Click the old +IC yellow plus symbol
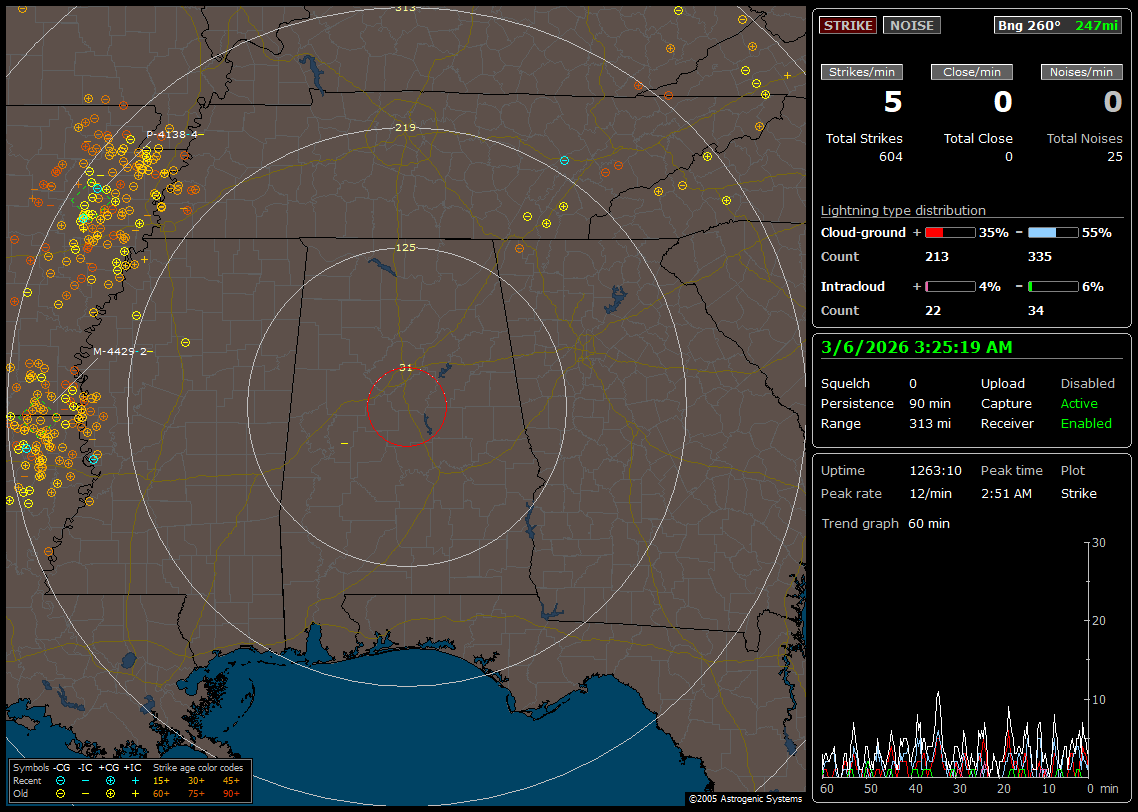 pos(135,793)
